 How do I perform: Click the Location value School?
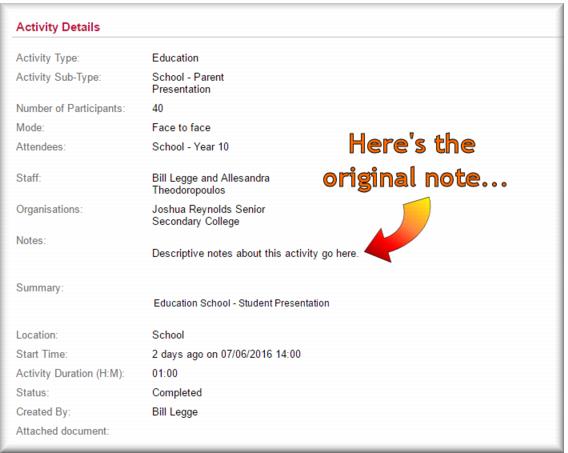point(168,335)
